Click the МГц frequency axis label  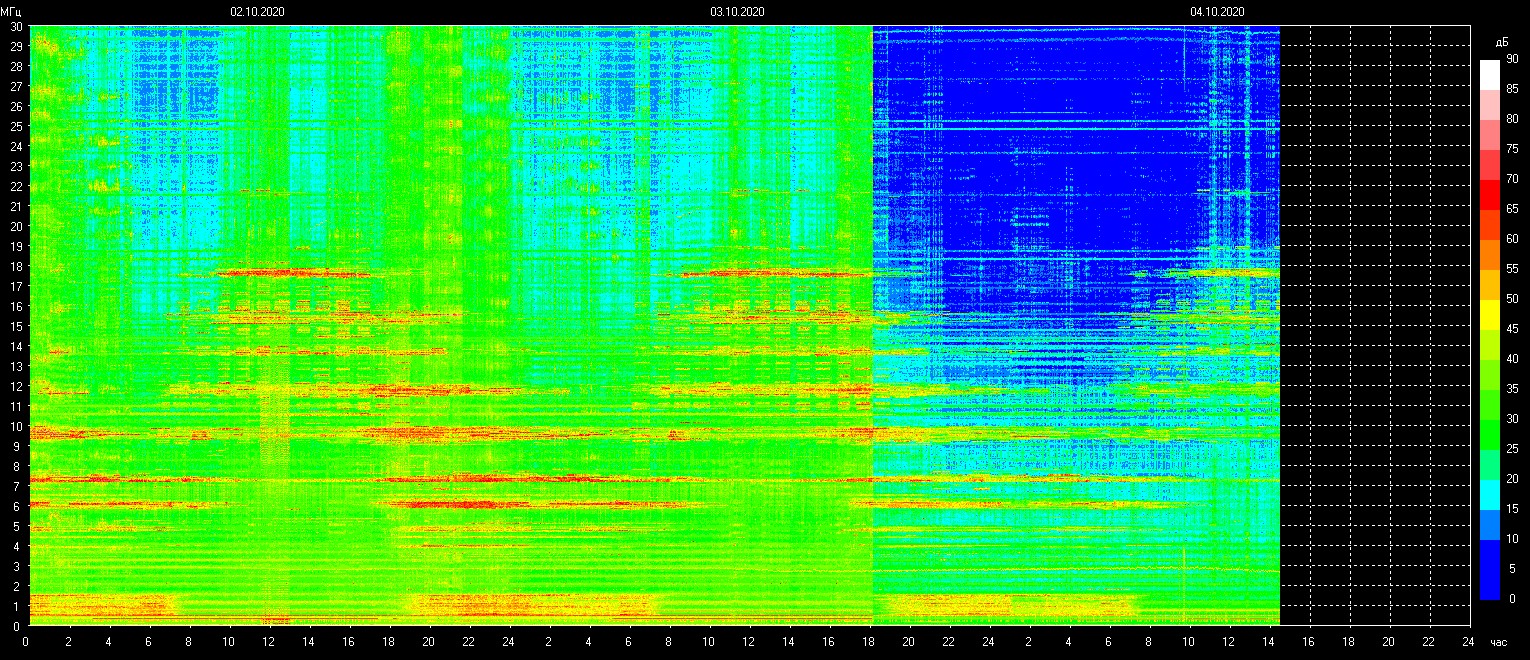pyautogui.click(x=11, y=12)
